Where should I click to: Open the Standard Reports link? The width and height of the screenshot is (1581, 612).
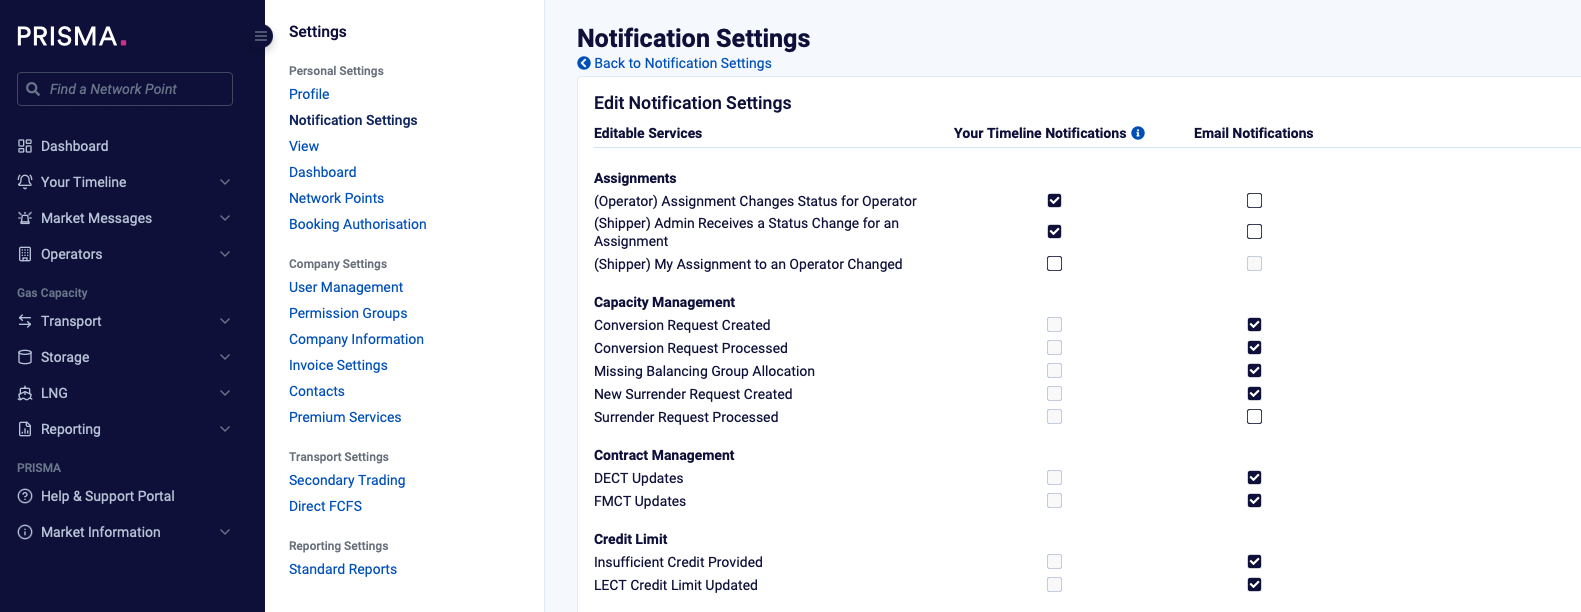[x=343, y=569]
